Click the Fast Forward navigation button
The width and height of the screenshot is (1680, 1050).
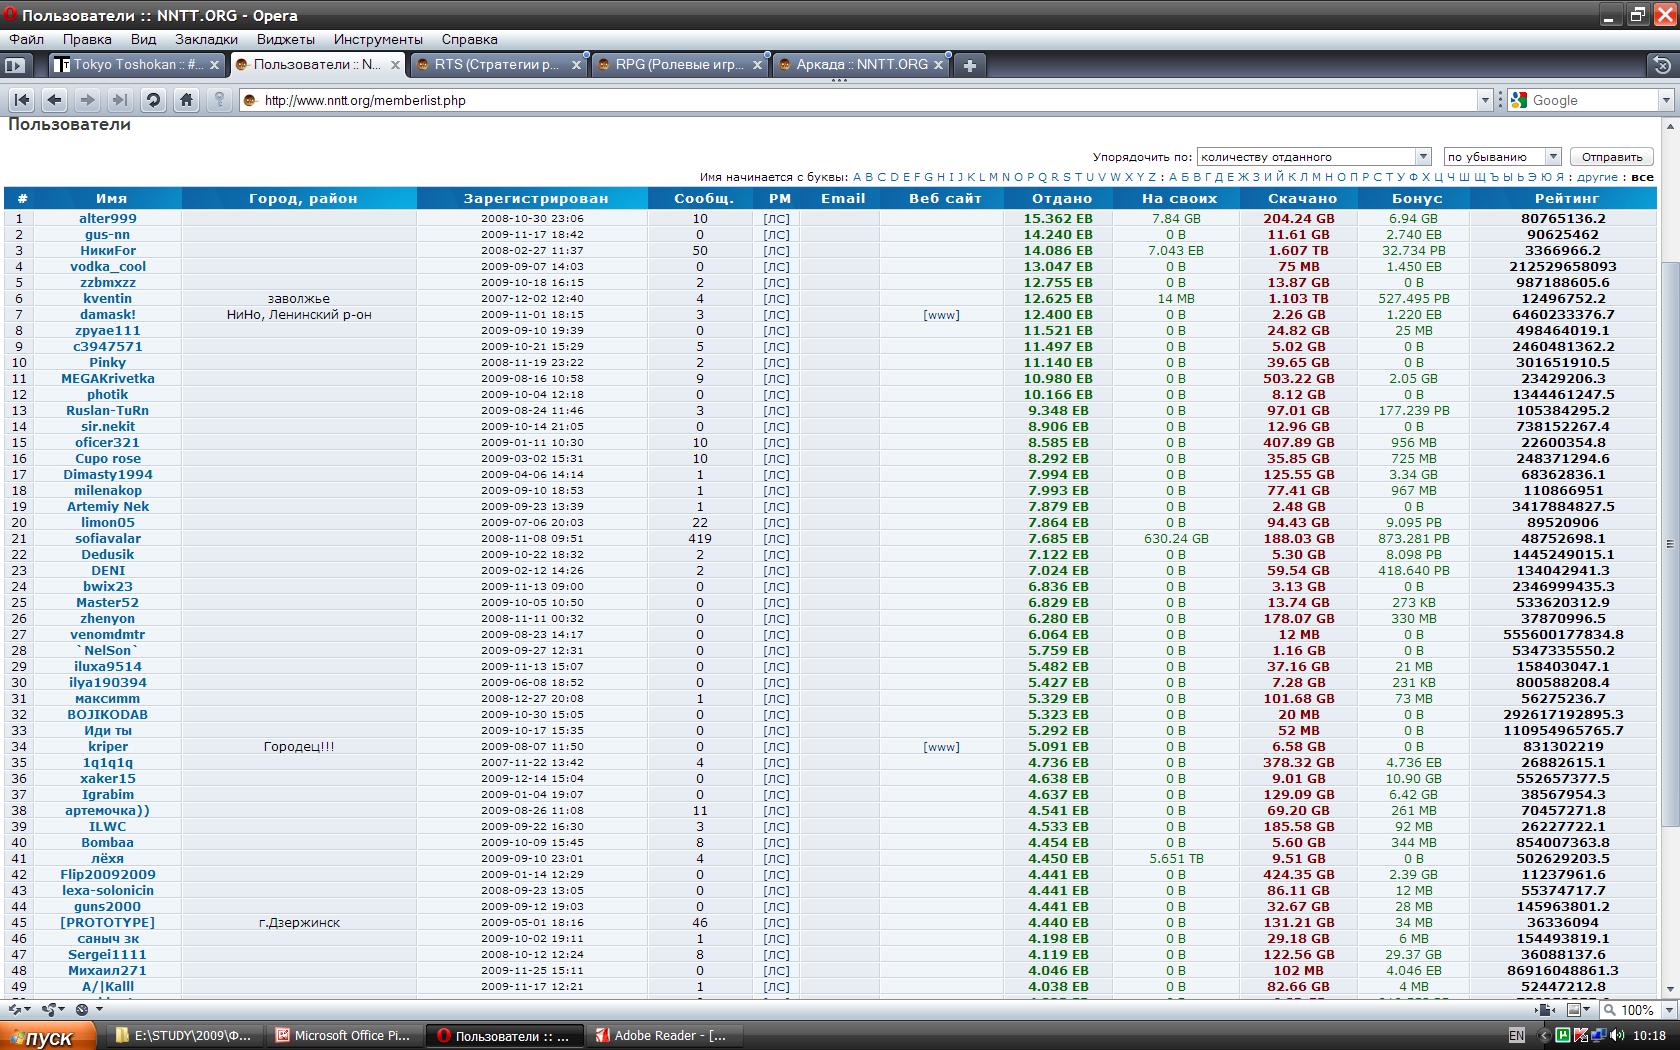120,100
